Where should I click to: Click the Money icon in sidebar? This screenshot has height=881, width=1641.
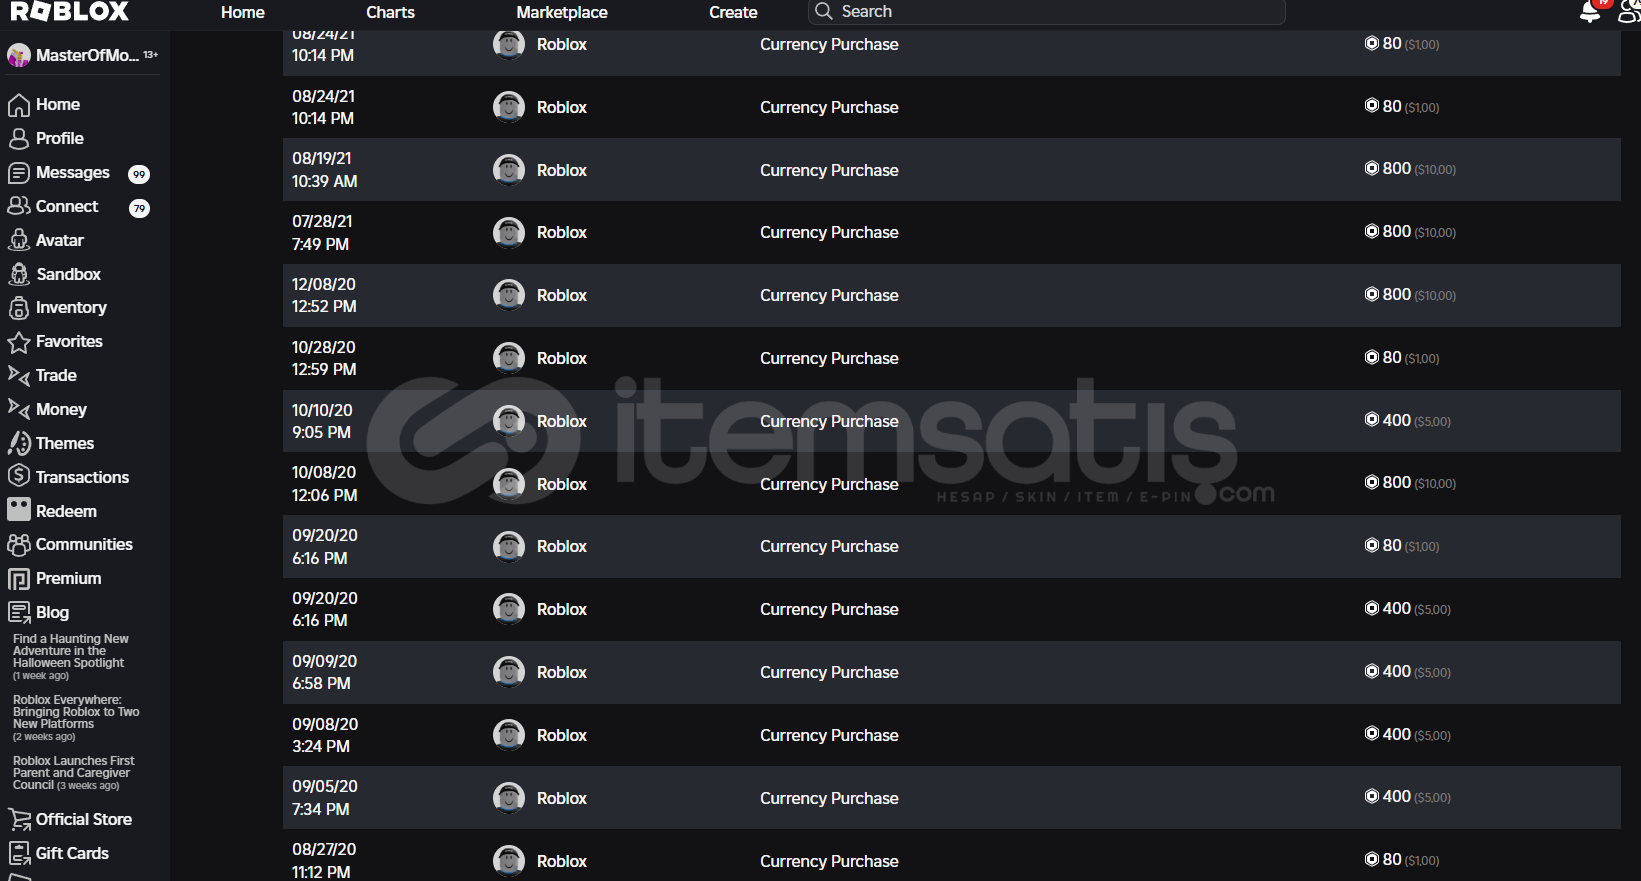click(19, 409)
